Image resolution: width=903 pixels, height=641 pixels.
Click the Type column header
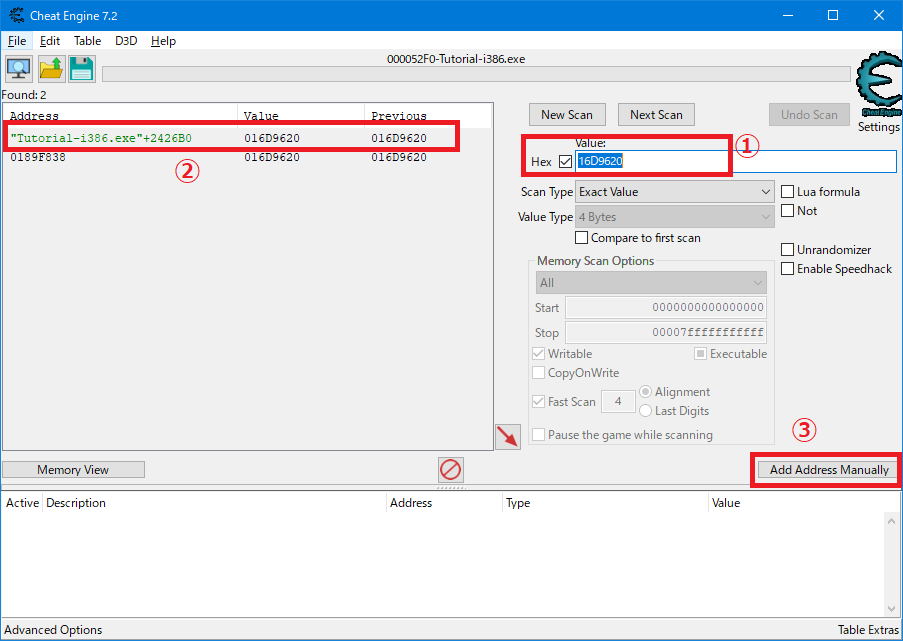(605, 503)
